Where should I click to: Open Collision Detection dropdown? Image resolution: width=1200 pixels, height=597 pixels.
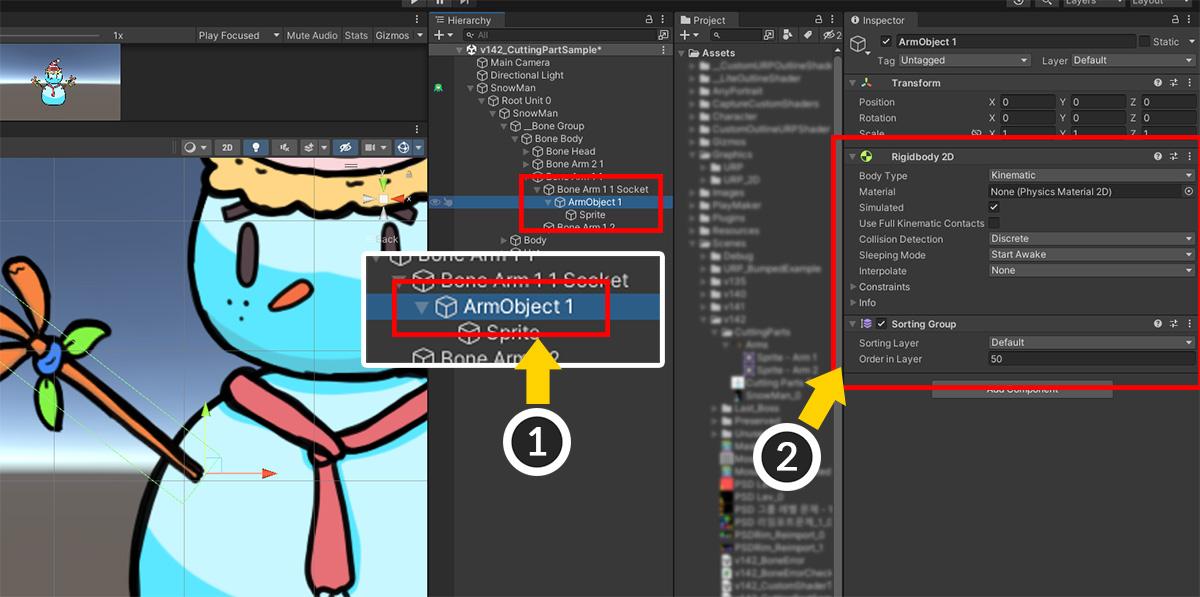(1092, 239)
